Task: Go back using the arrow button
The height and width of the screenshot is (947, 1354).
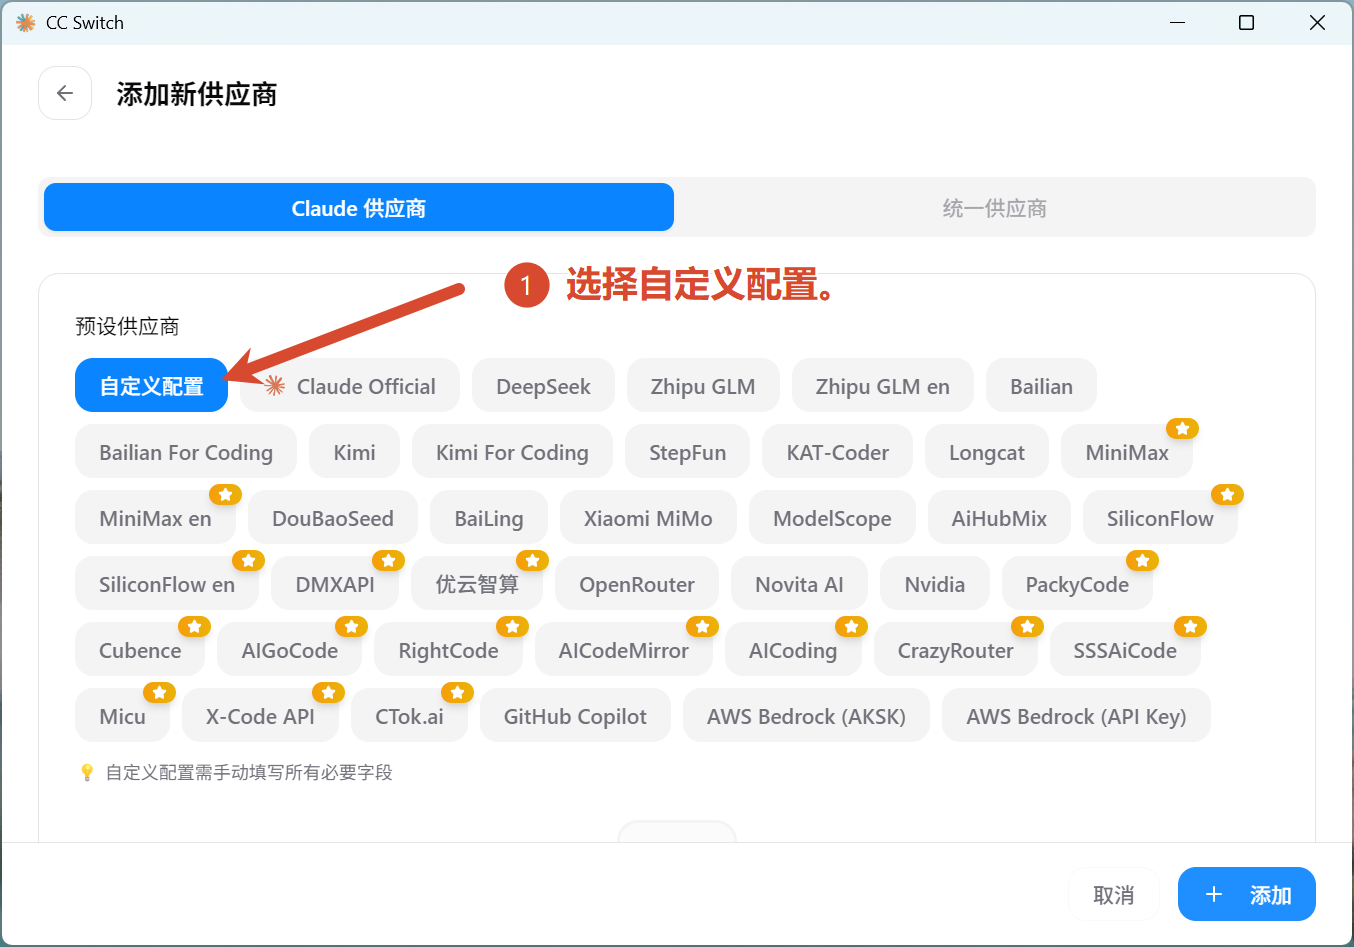Action: (65, 93)
